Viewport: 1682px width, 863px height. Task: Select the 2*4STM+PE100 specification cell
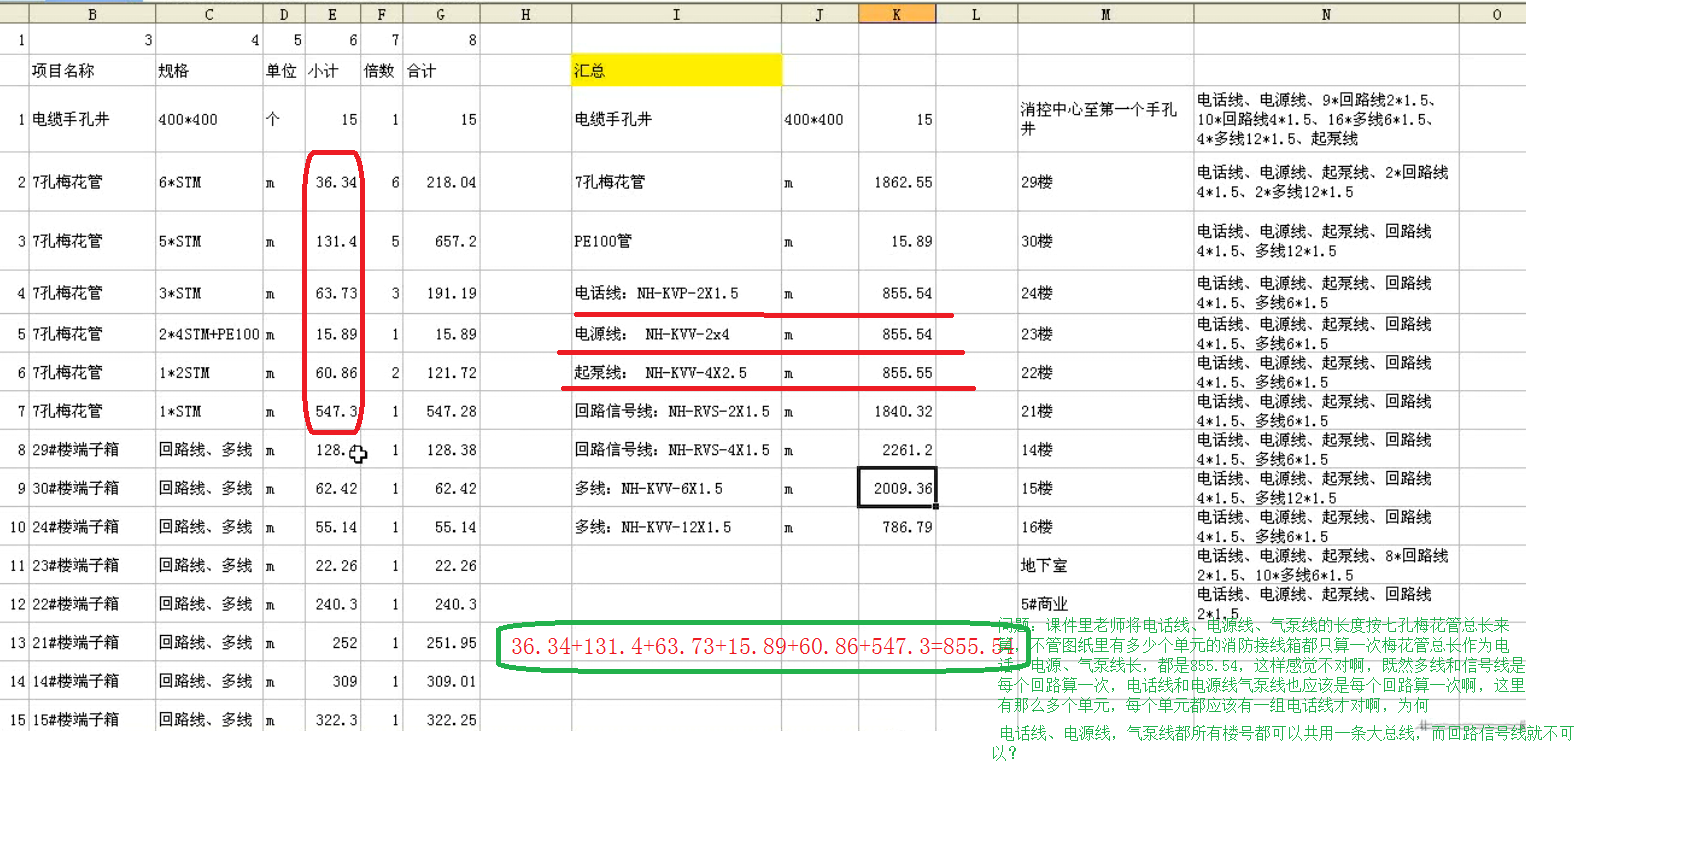coord(209,334)
